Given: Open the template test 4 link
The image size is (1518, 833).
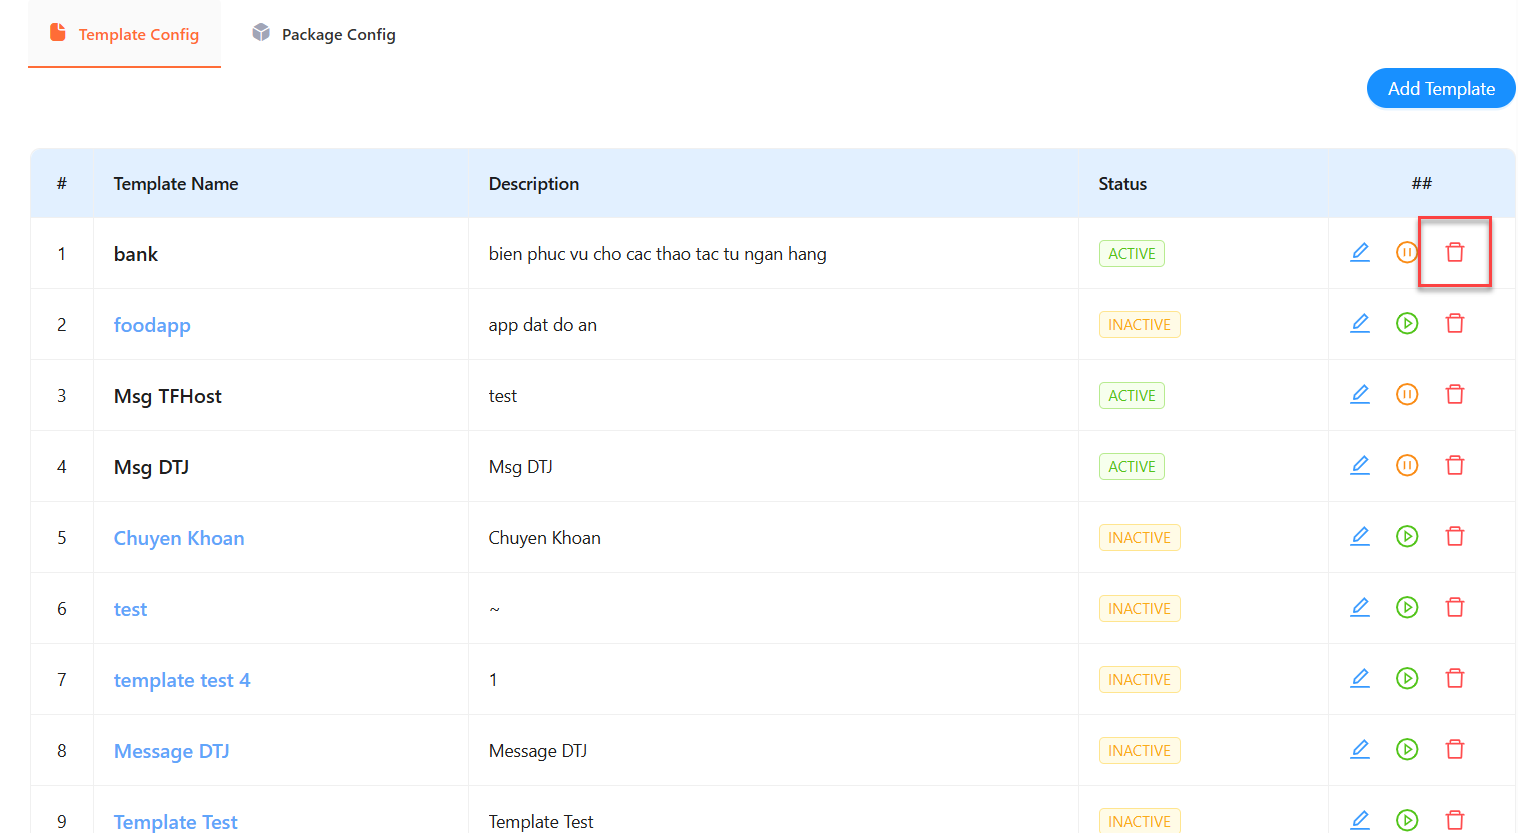Looking at the screenshot, I should click(182, 680).
